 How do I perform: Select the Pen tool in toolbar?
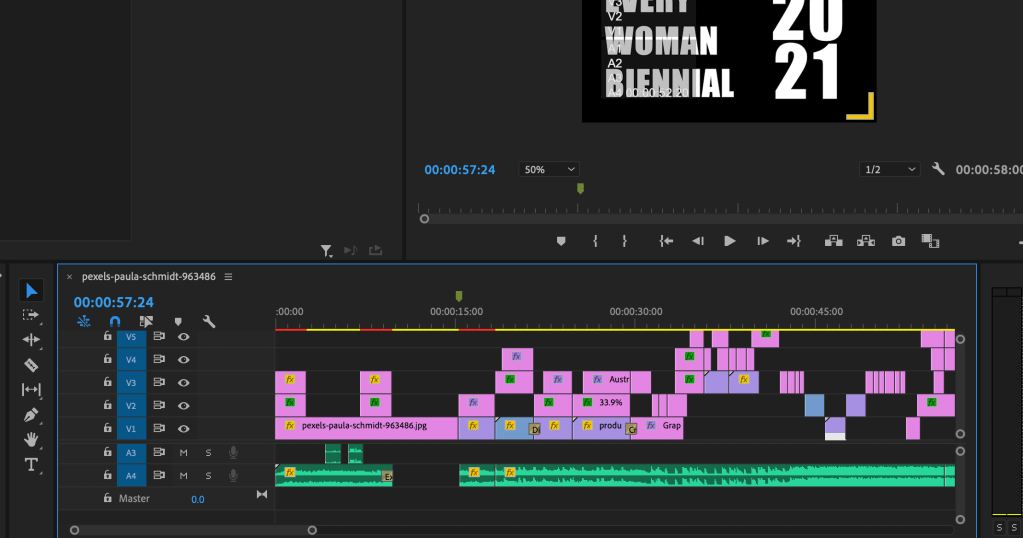point(31,414)
